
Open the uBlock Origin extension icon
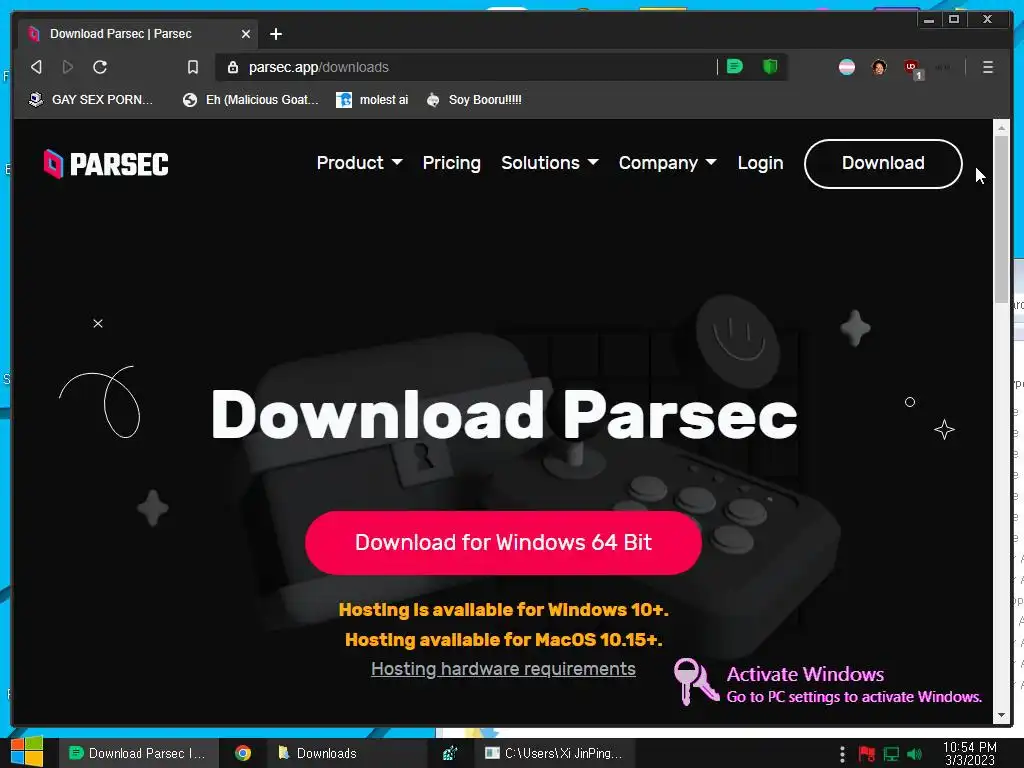pyautogui.click(x=912, y=69)
